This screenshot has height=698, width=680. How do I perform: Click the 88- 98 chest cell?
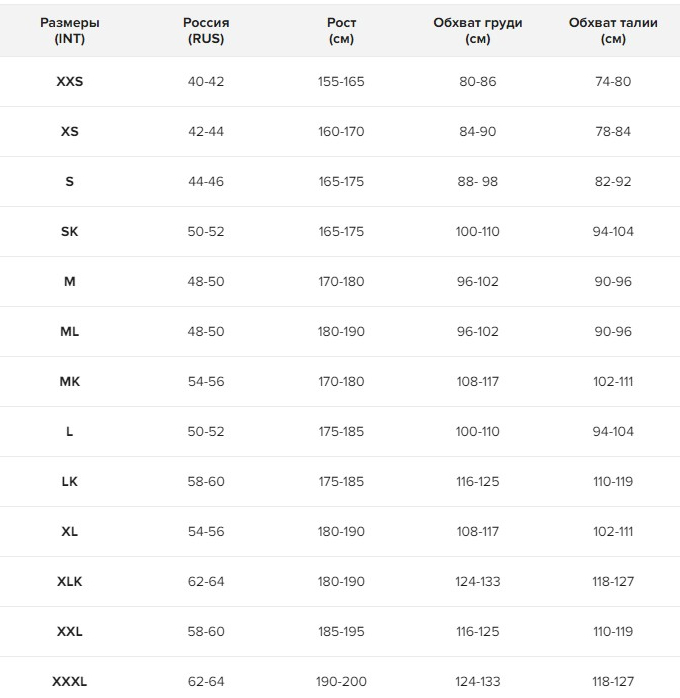coord(478,182)
